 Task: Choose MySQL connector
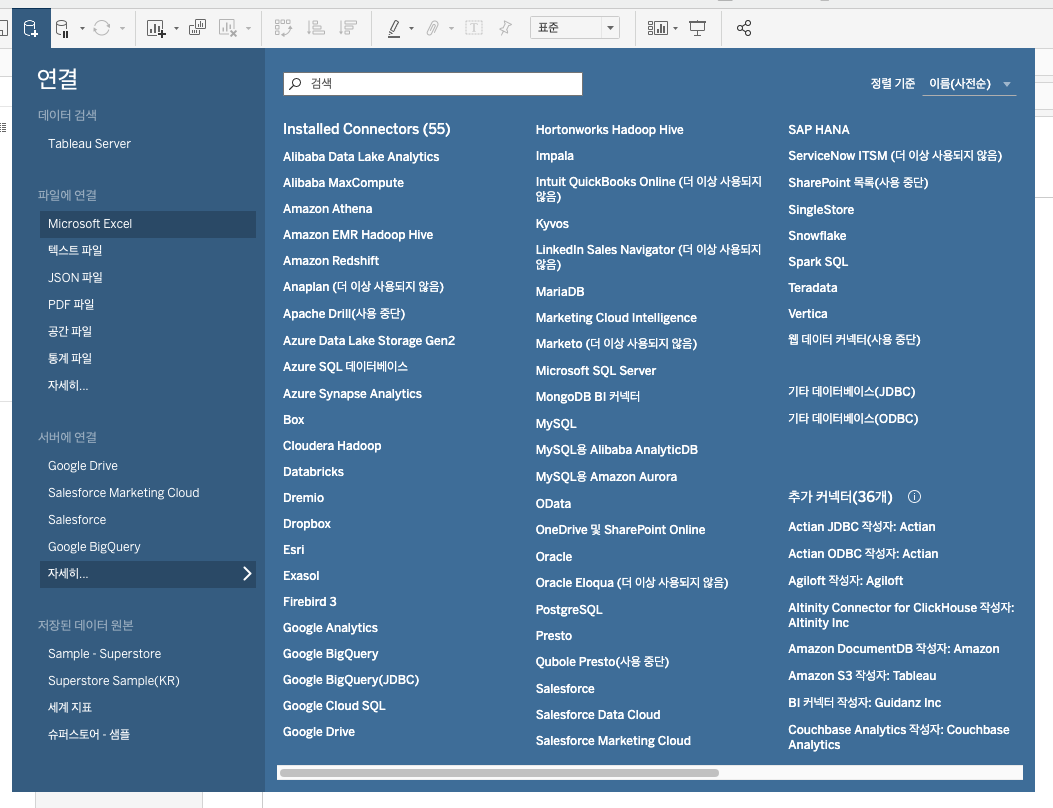click(556, 424)
